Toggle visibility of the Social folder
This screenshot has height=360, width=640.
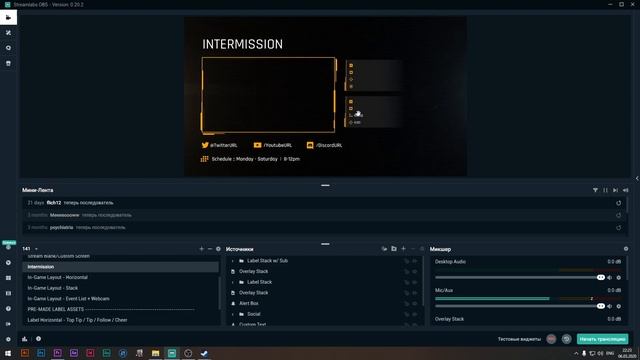pos(415,314)
